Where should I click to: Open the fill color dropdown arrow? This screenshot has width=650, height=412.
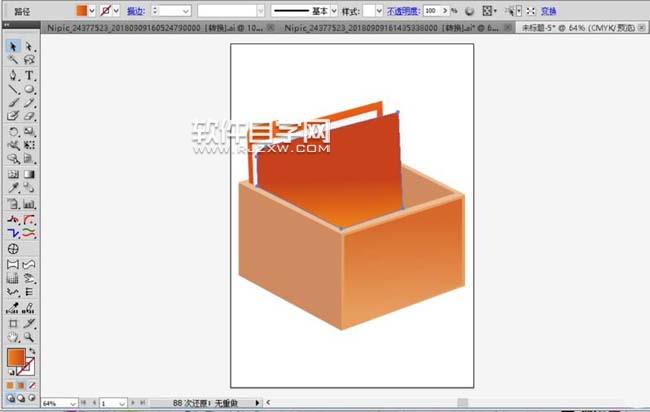92,11
